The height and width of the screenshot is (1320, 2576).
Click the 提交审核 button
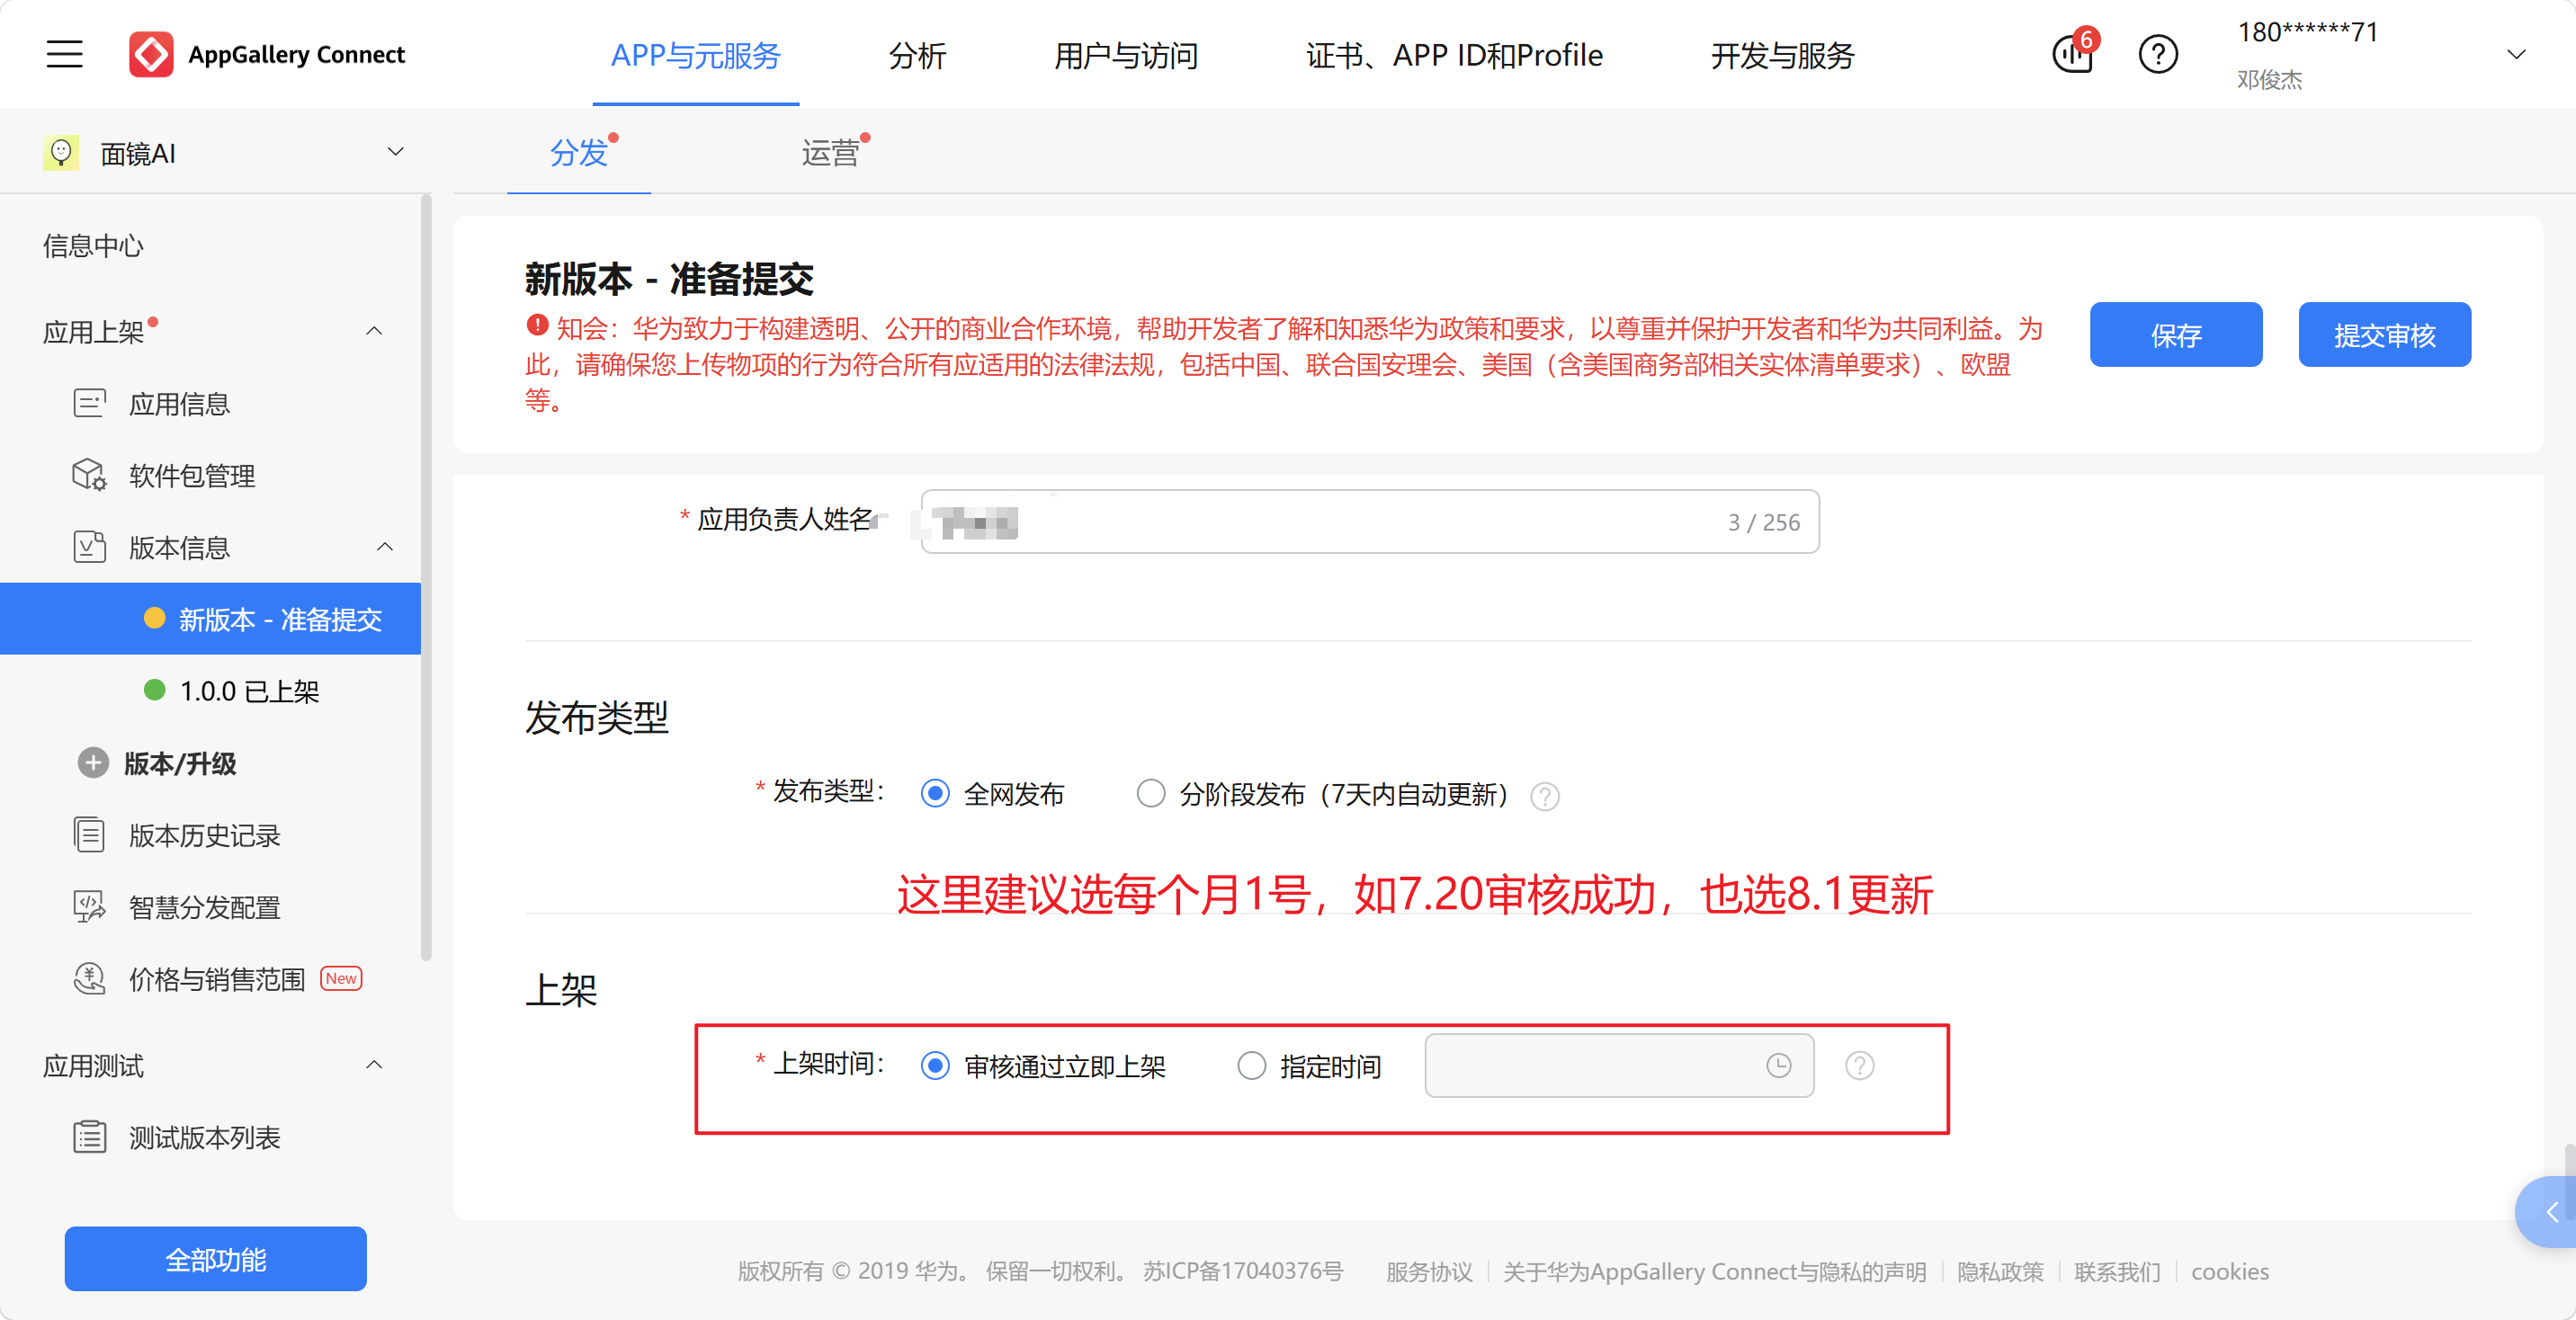tap(2385, 335)
